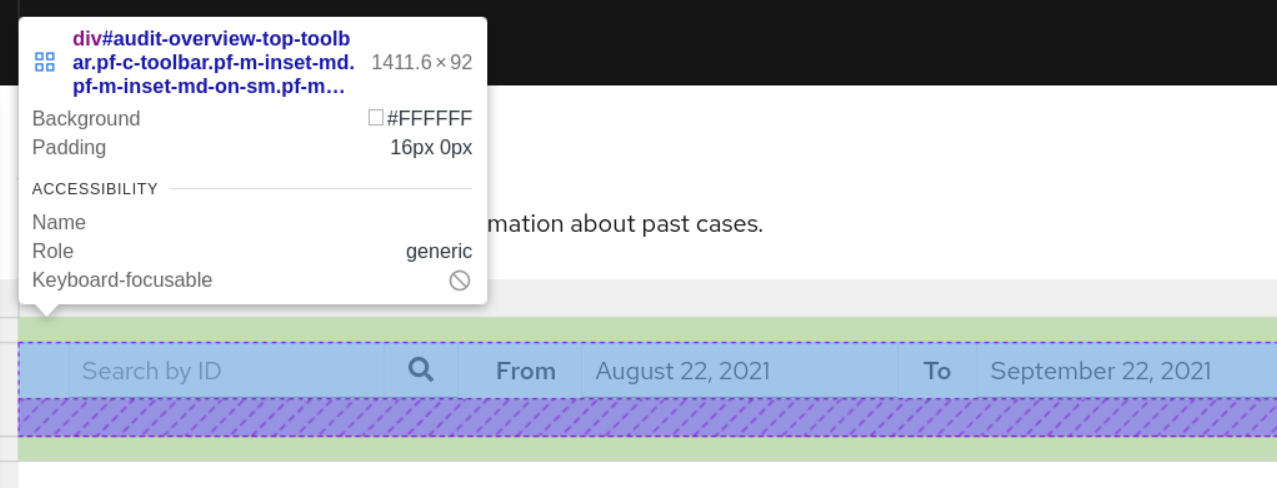The image size is (1277, 488).
Task: Click the magnifying glass search icon
Action: coord(421,370)
